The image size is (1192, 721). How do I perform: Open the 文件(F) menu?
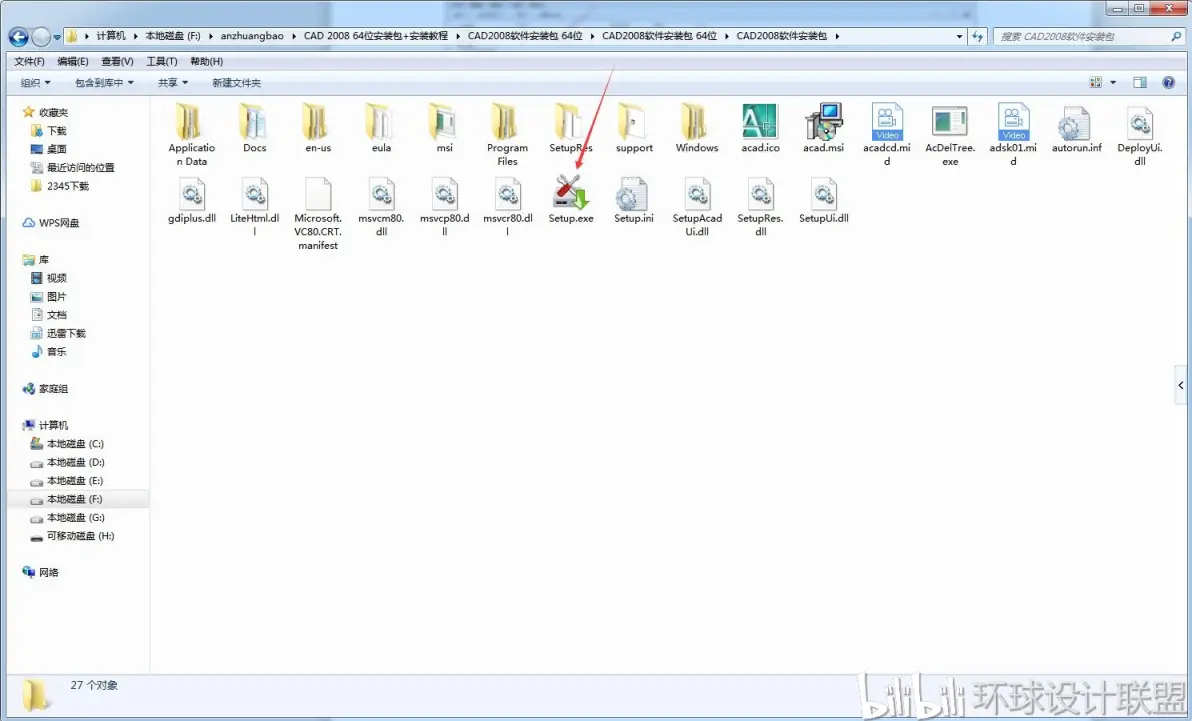pyautogui.click(x=30, y=62)
